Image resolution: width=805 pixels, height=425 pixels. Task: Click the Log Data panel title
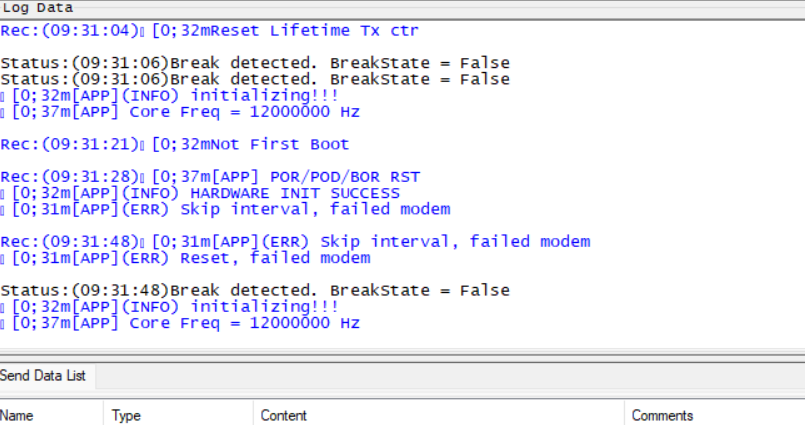[x=38, y=7]
